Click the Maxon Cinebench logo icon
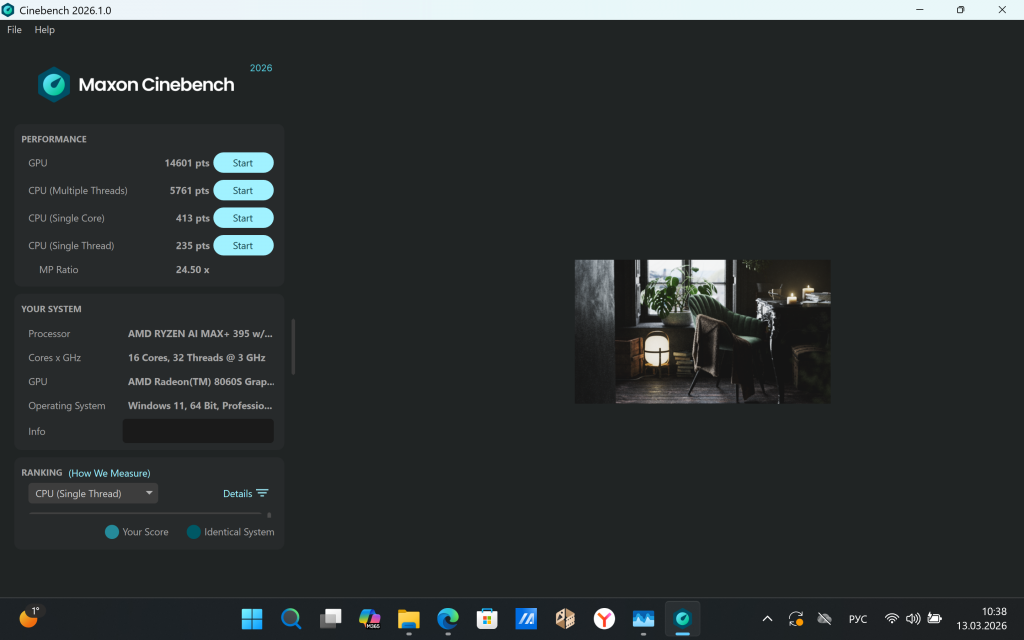Viewport: 1024px width, 640px height. (x=54, y=85)
